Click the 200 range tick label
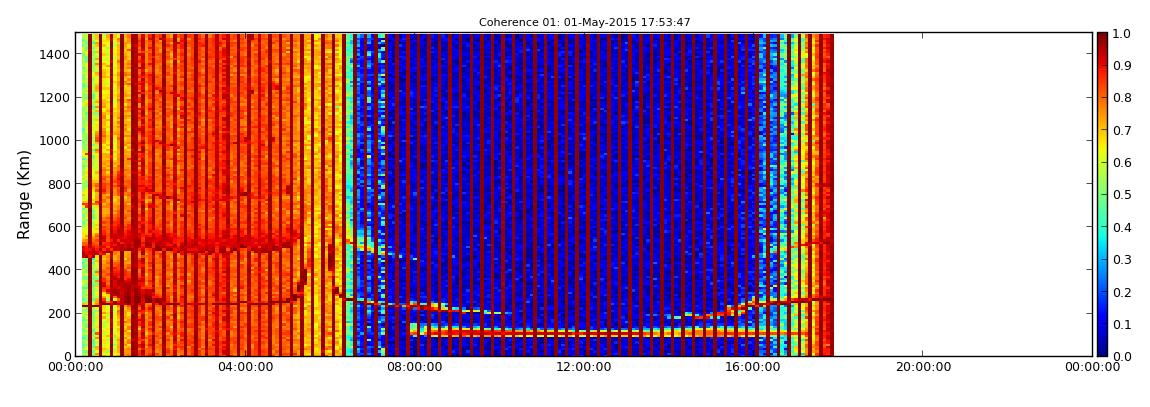Image resolution: width=1150 pixels, height=407 pixels. (x=57, y=314)
